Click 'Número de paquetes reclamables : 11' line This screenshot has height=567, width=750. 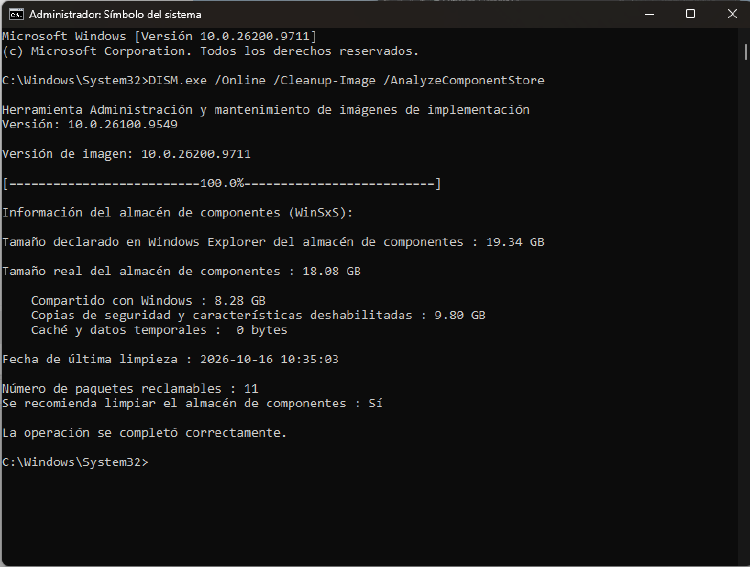click(x=130, y=389)
